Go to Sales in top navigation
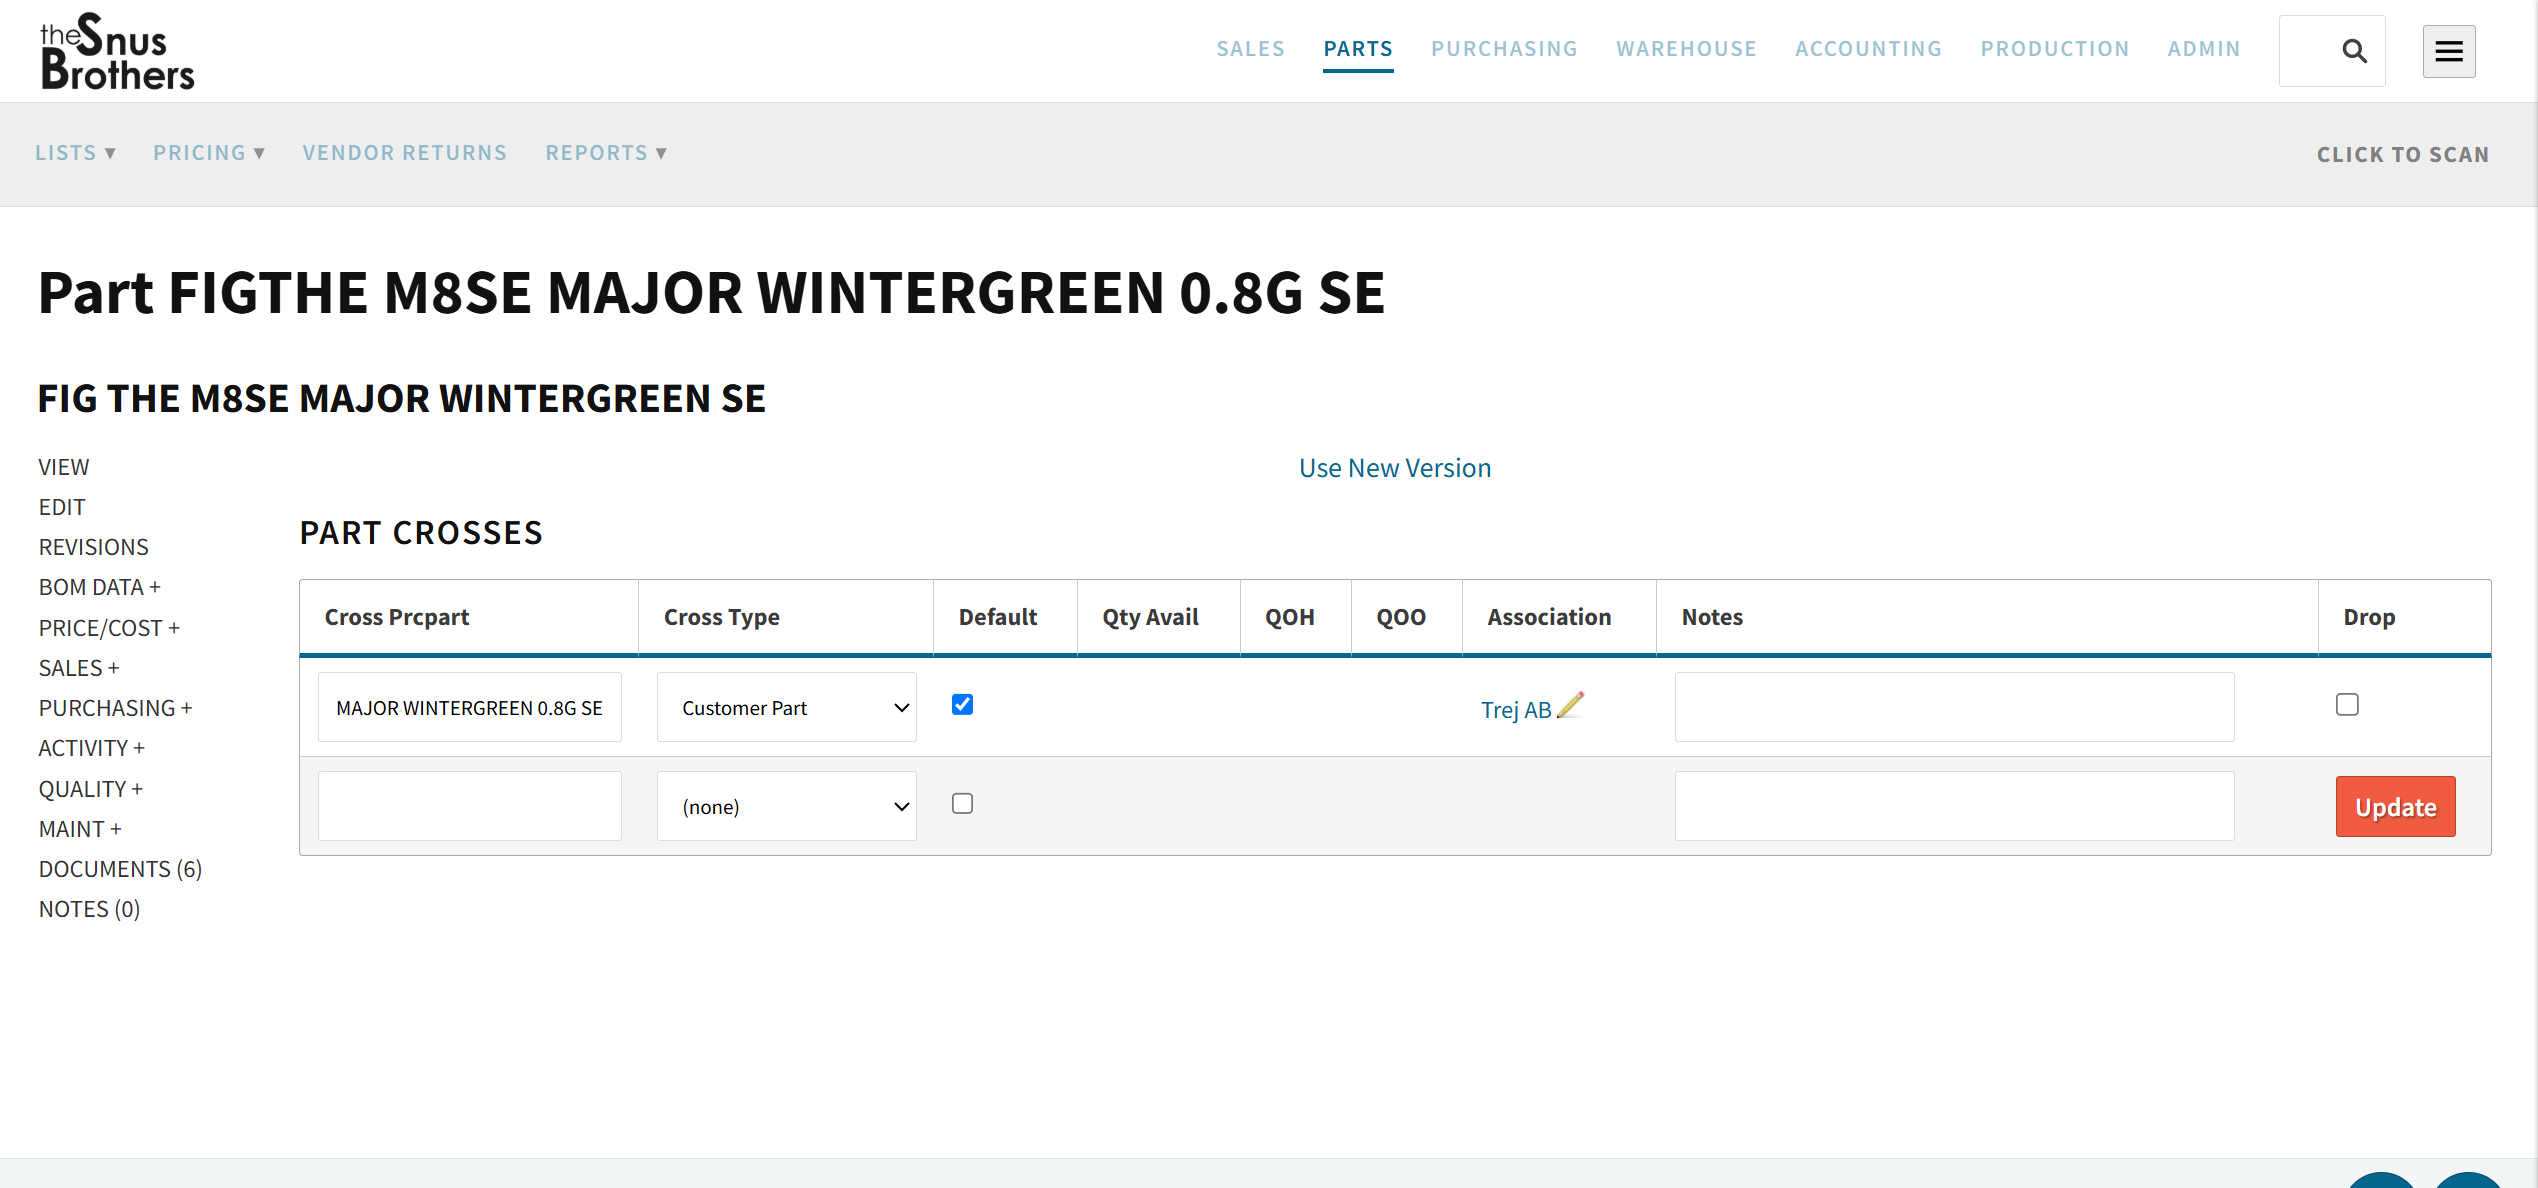The image size is (2538, 1188). pyautogui.click(x=1250, y=49)
